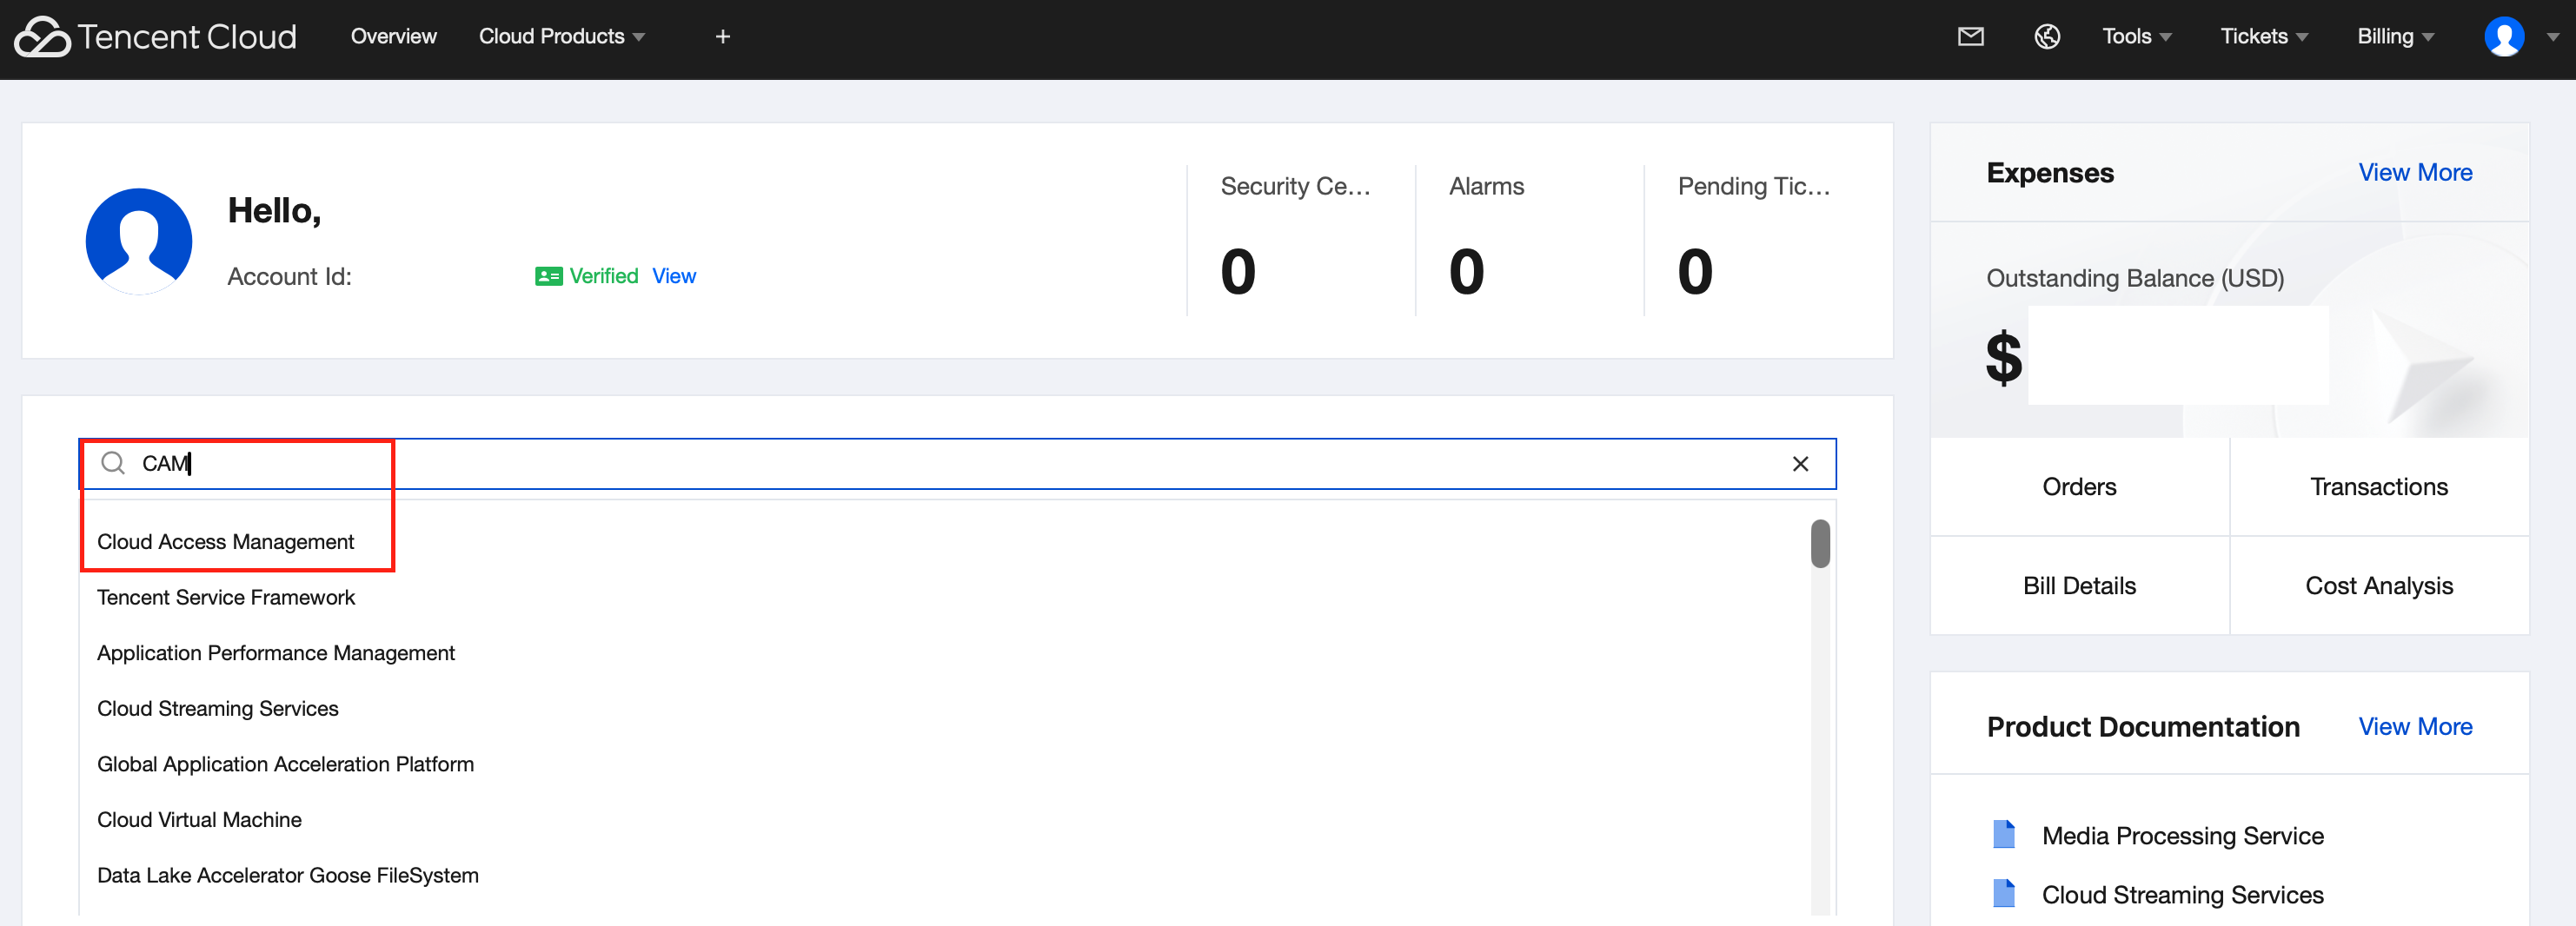Screen dimensions: 2576x926
Task: Clear the search with the X icon
Action: [x=1800, y=464]
